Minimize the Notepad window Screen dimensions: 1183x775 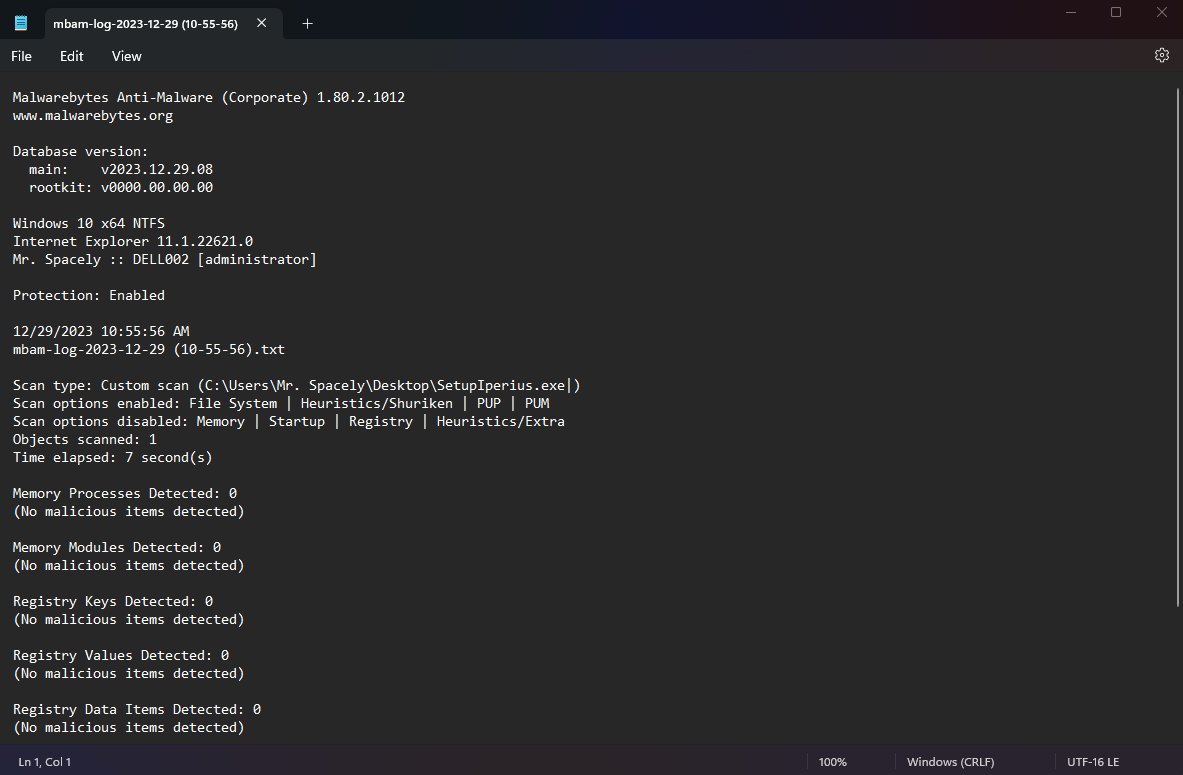tap(1071, 12)
